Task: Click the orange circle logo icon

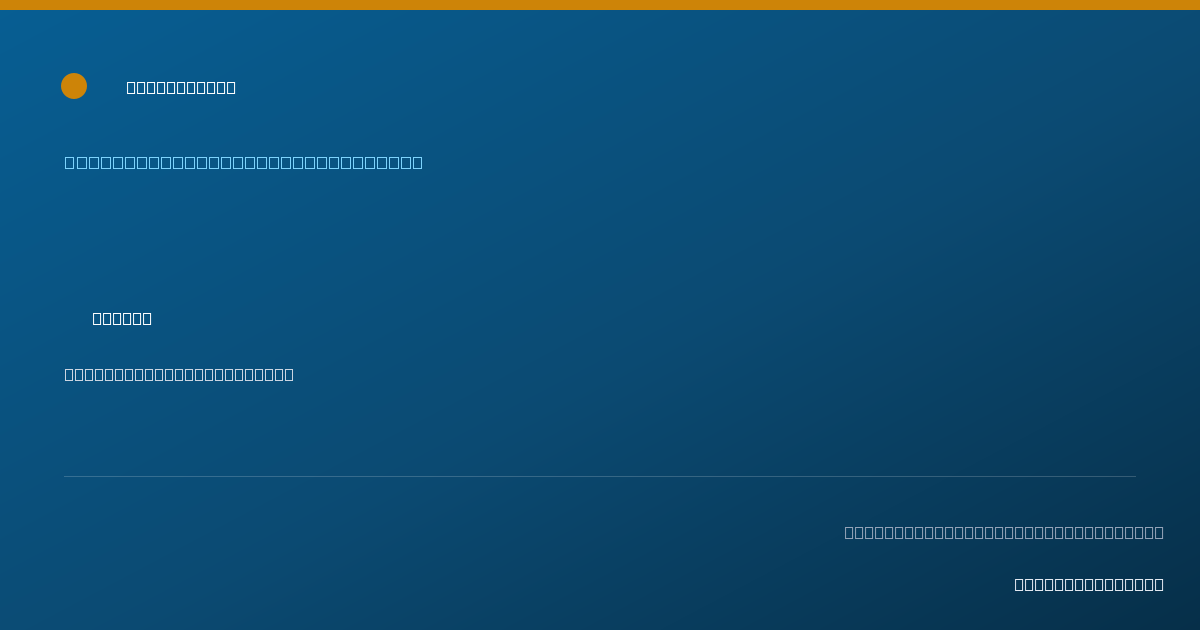Action: coord(74,86)
